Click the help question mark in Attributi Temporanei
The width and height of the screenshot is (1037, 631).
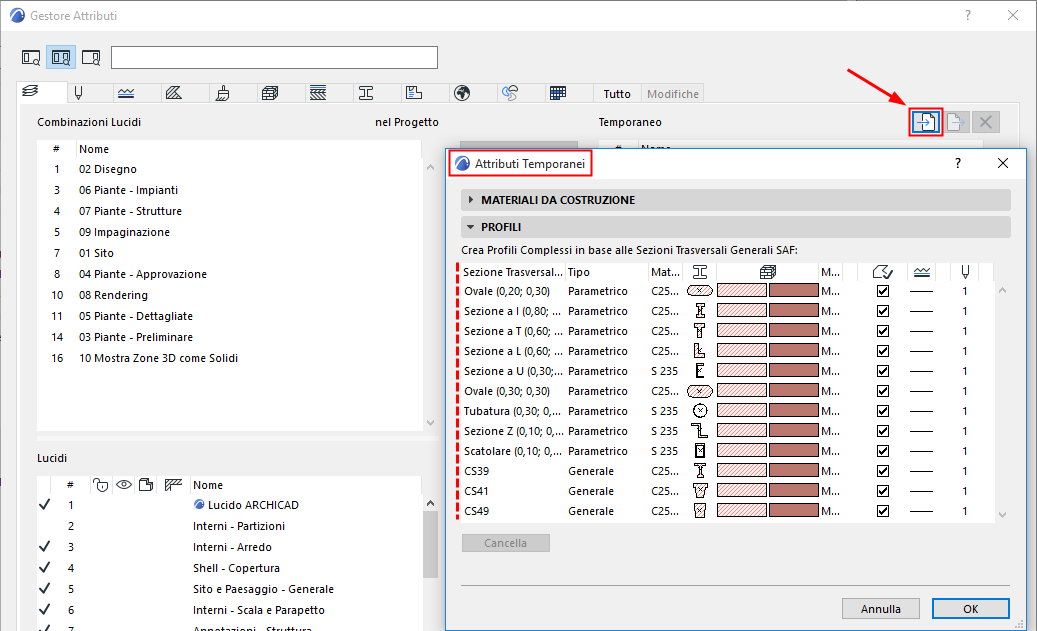(958, 163)
